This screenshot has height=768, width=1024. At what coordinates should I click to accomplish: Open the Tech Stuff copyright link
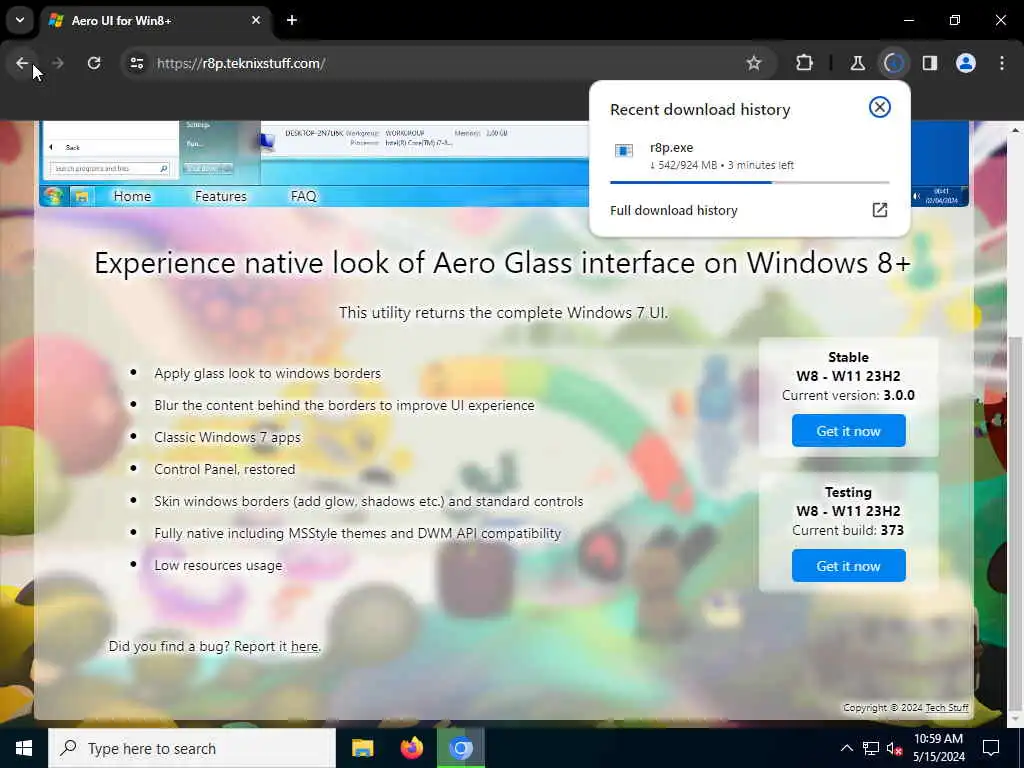click(946, 707)
